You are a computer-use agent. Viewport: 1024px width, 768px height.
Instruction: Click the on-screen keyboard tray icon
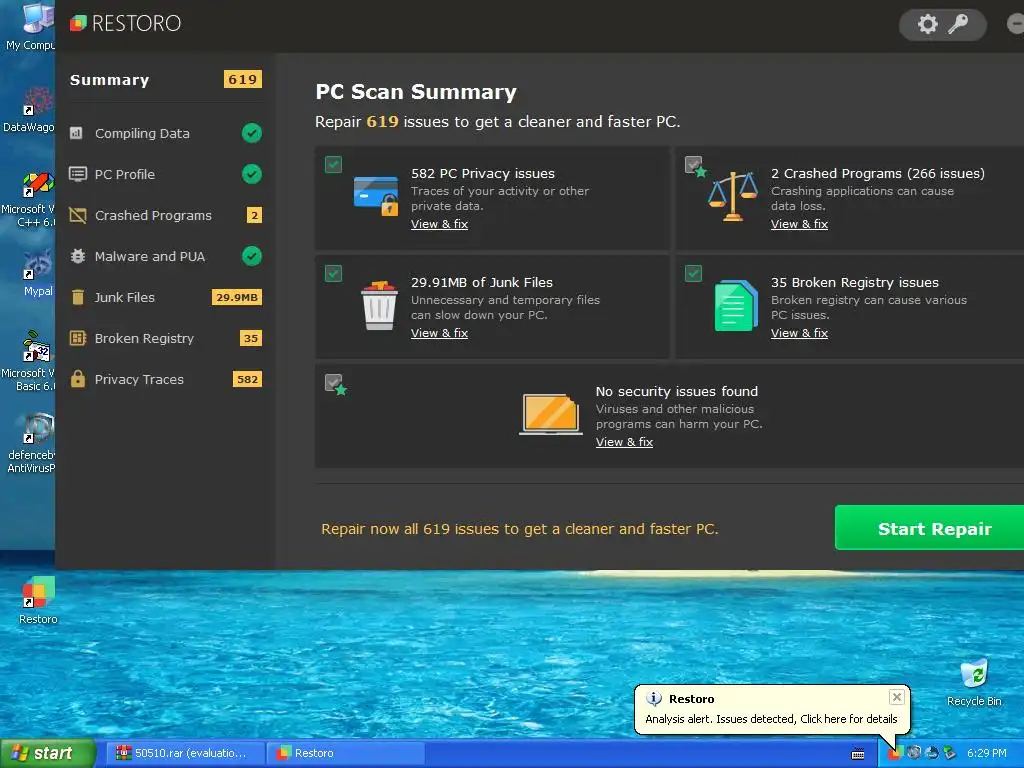pyautogui.click(x=858, y=754)
